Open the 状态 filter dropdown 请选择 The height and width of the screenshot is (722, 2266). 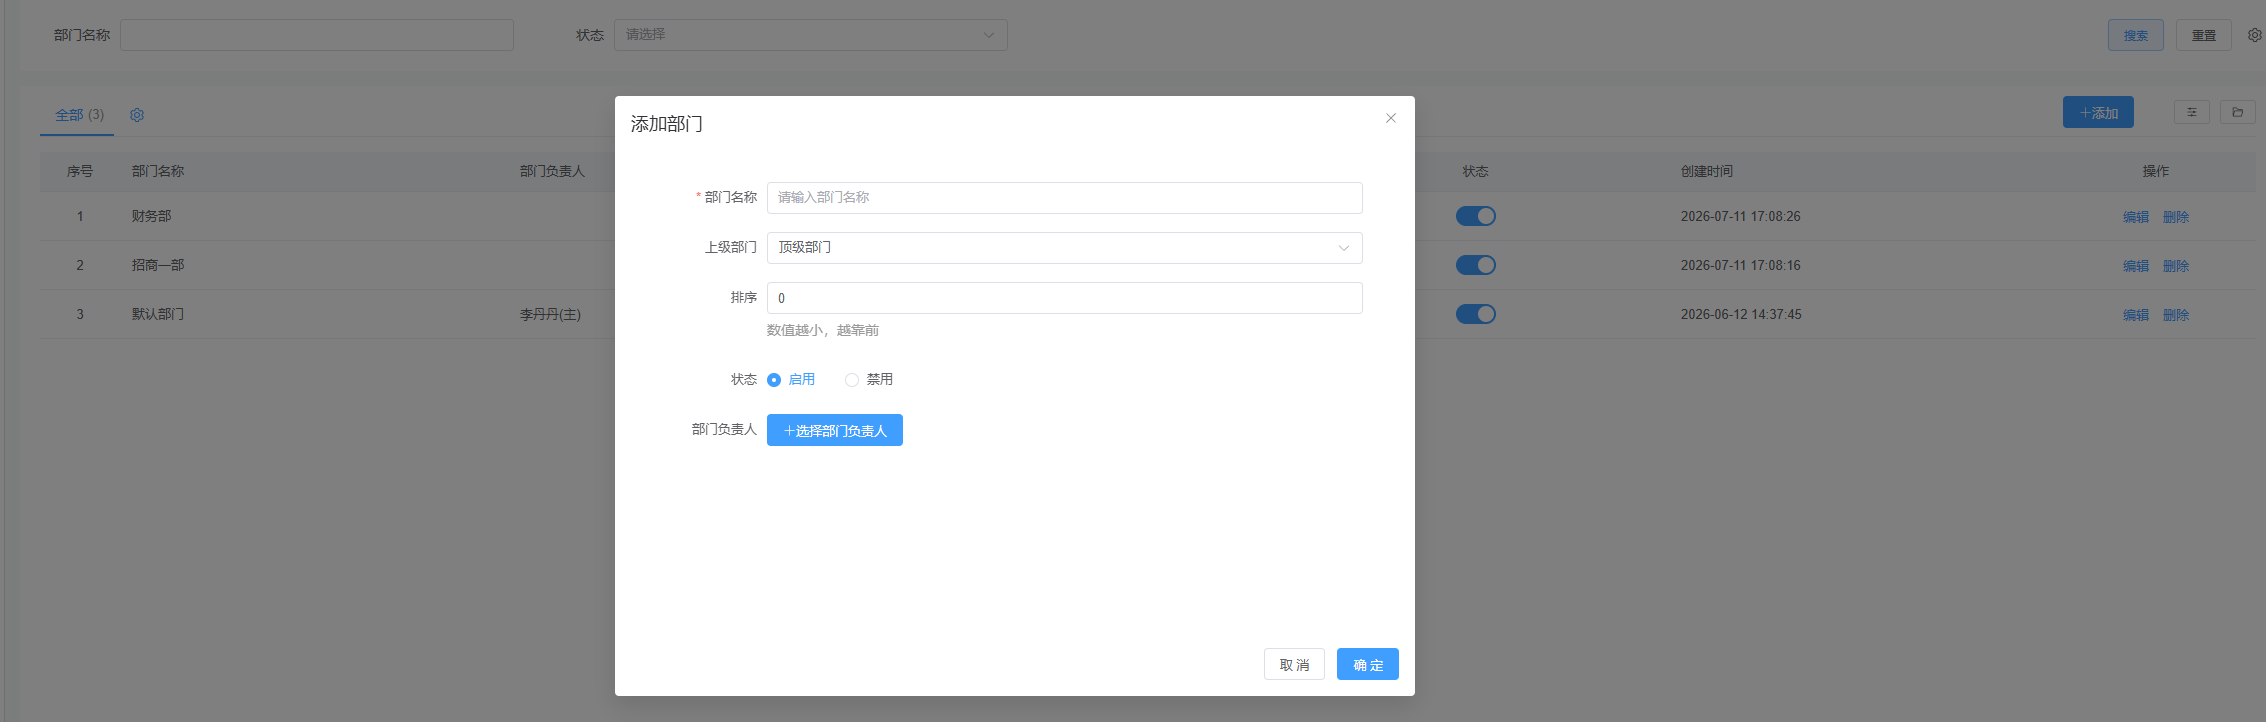click(x=810, y=35)
